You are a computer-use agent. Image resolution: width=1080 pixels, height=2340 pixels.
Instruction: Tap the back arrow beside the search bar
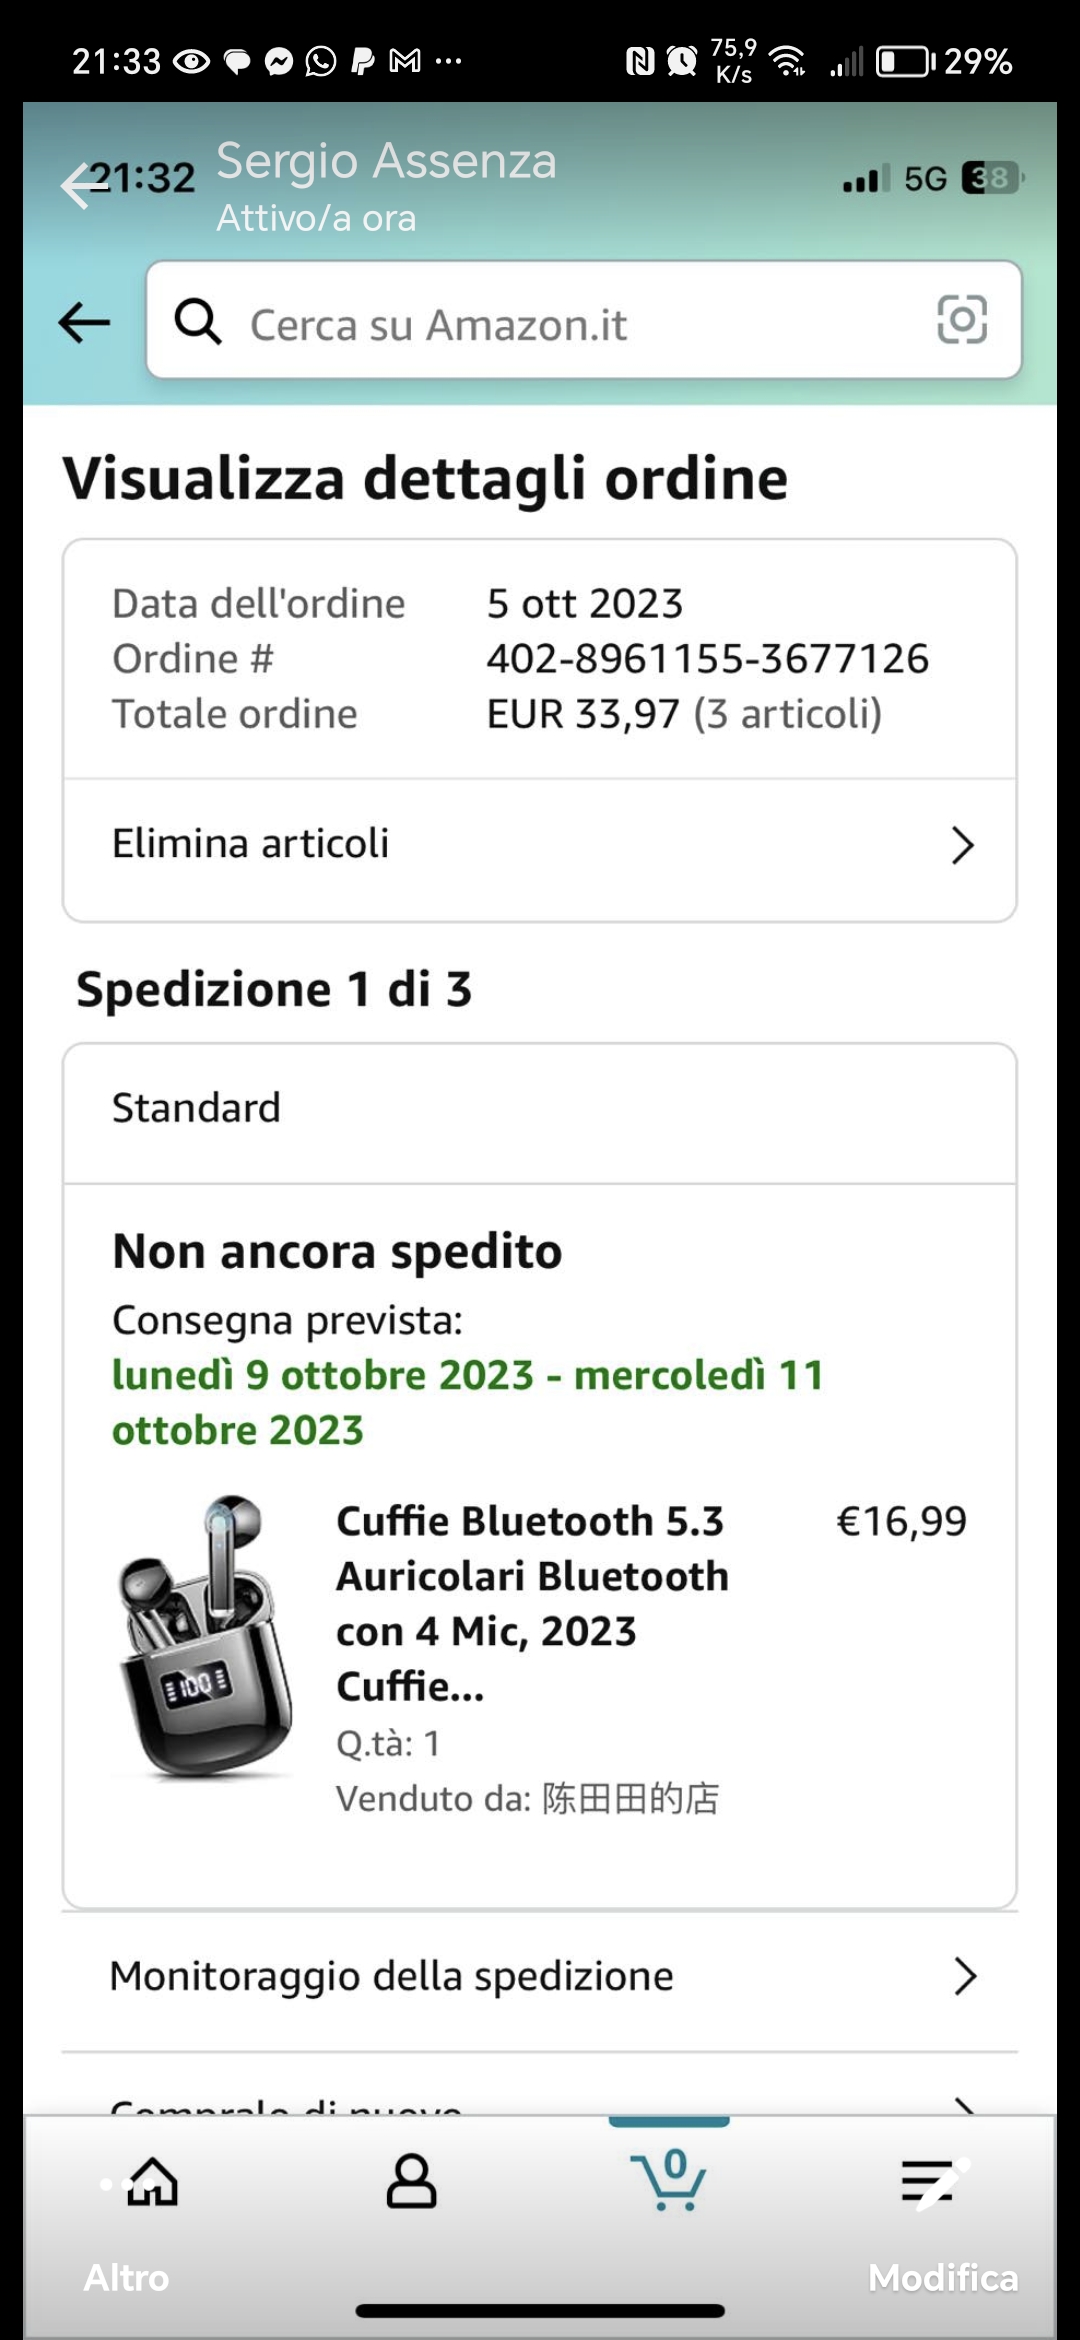[x=84, y=322]
